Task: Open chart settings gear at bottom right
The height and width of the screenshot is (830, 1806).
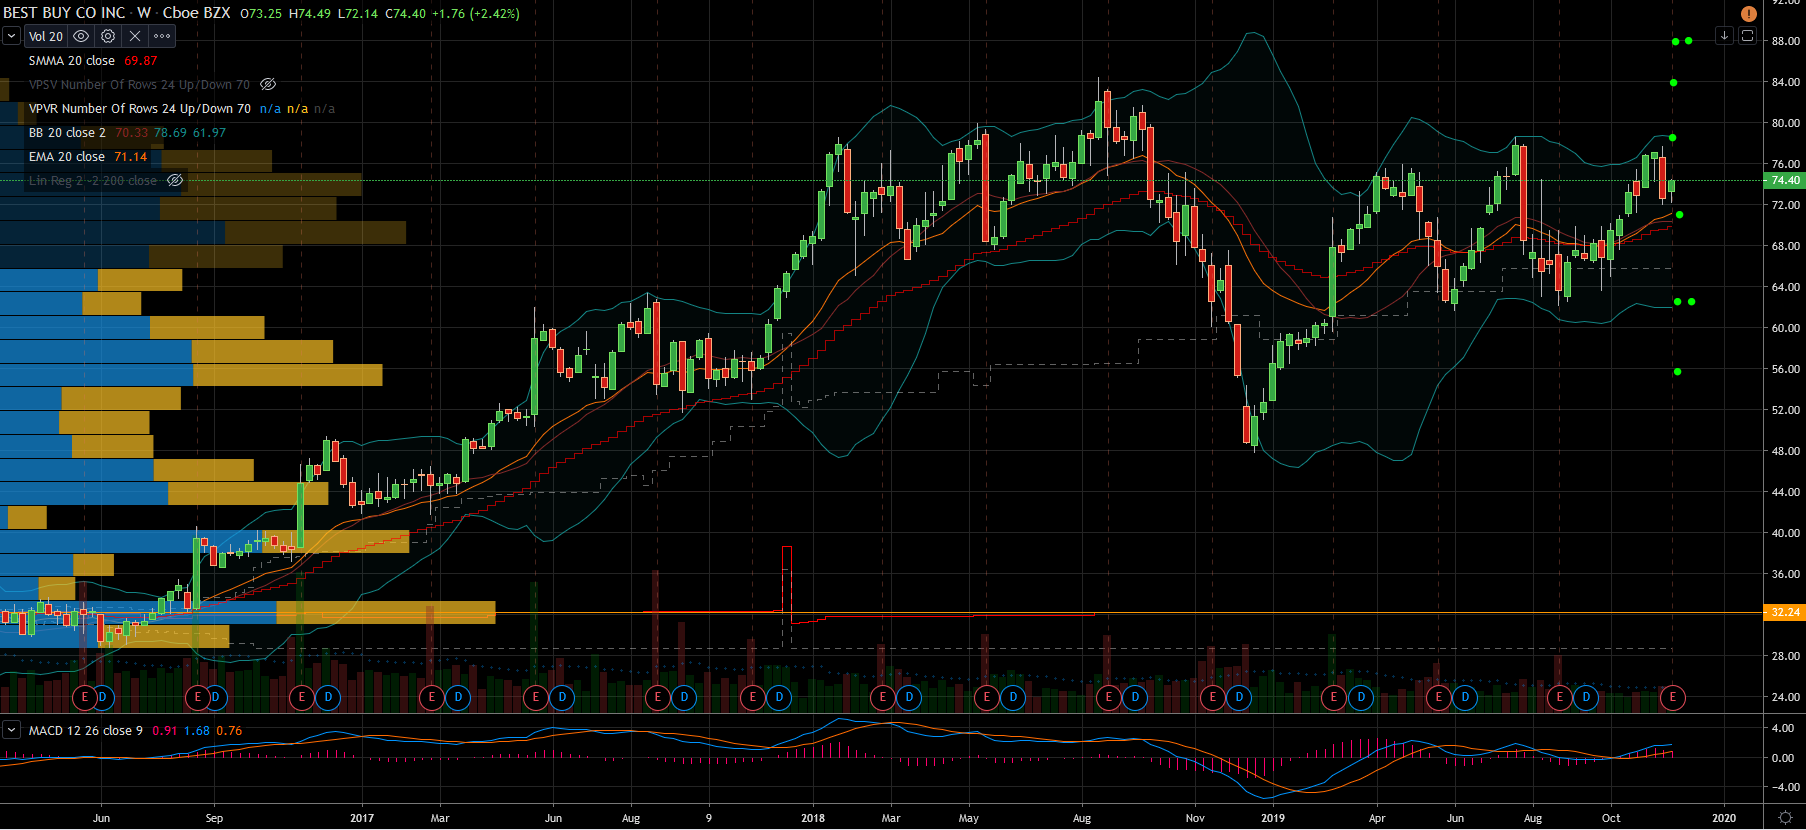Action: tap(1785, 818)
